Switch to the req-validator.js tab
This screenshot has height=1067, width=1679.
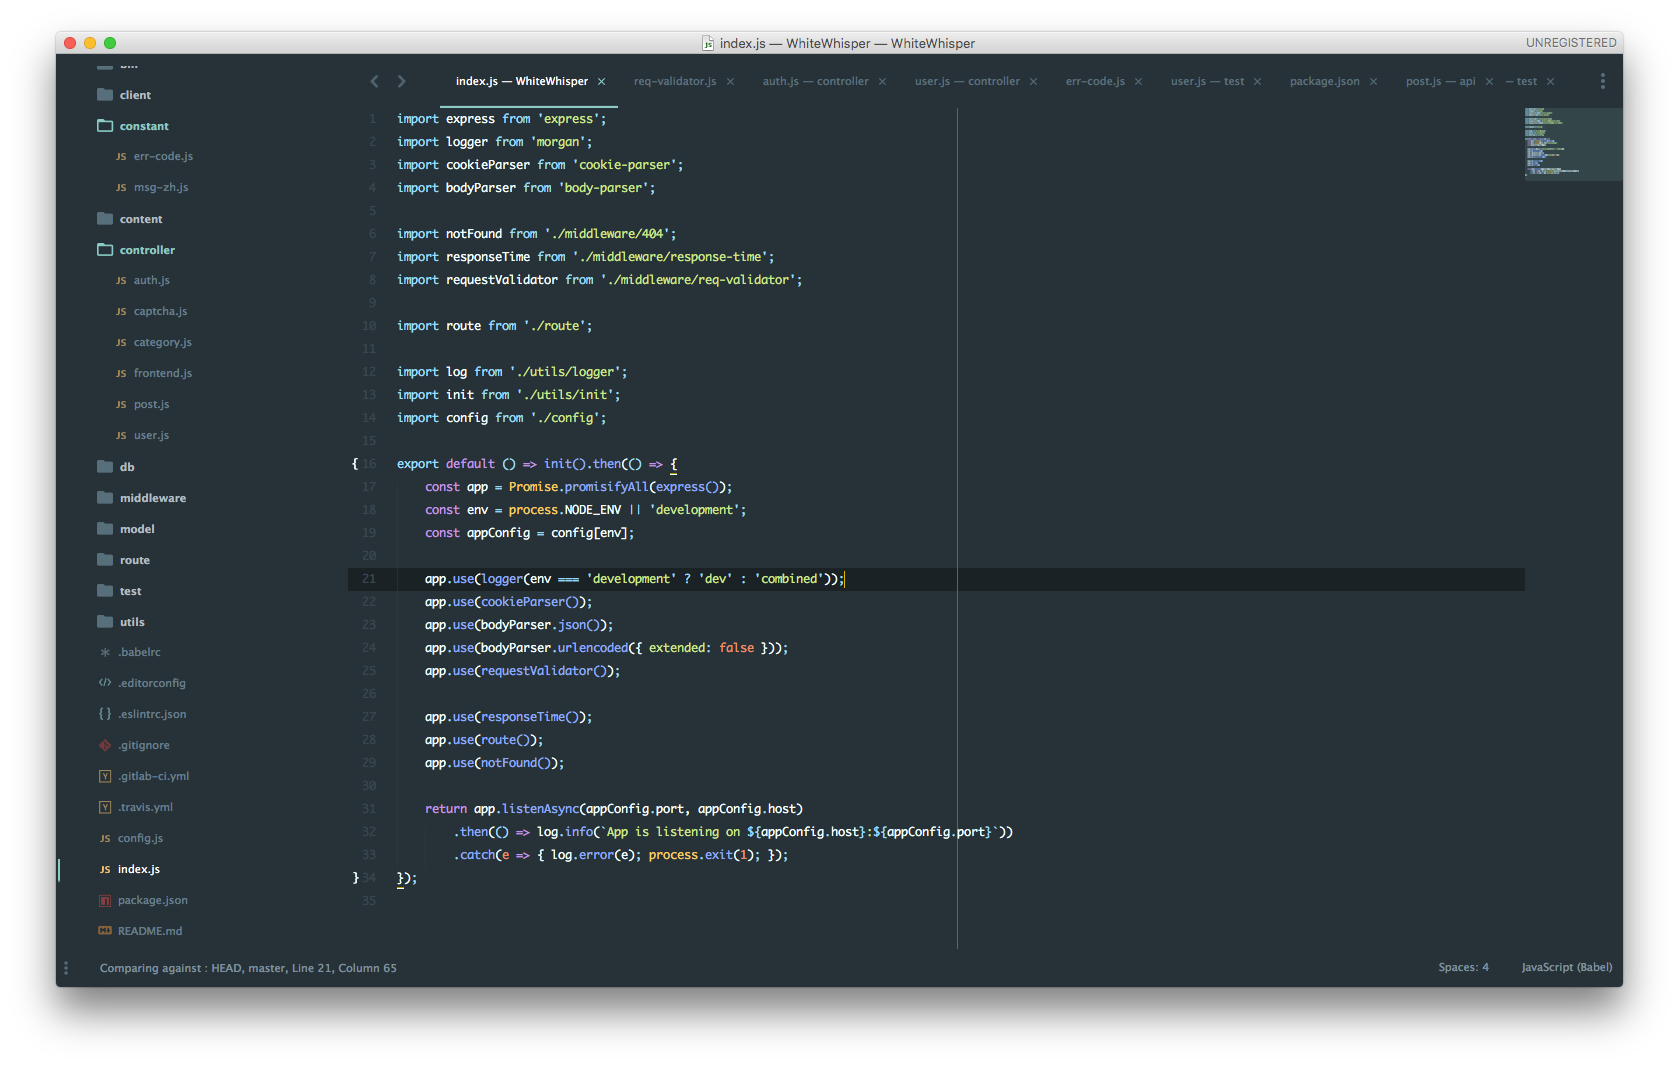pos(675,81)
